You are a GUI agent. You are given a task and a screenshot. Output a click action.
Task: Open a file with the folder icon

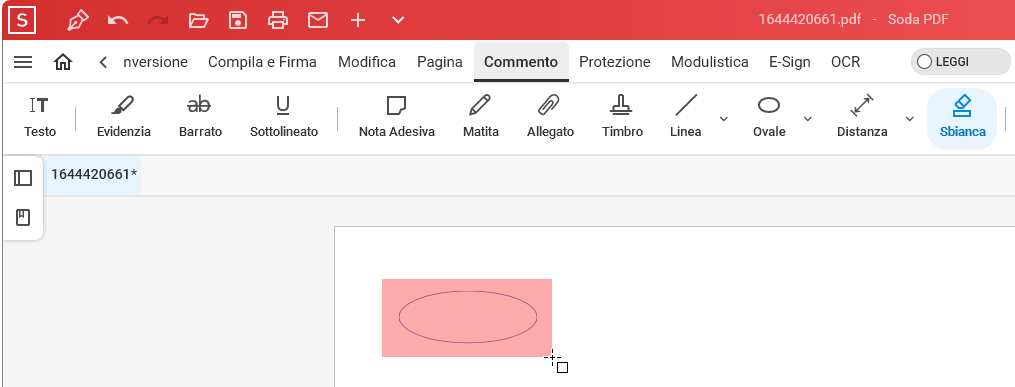click(x=198, y=20)
